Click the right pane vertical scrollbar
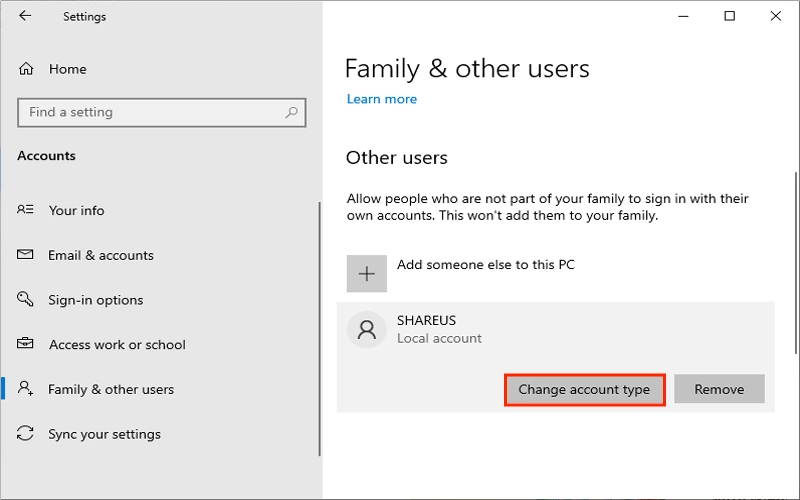The image size is (800, 500). pos(796,263)
